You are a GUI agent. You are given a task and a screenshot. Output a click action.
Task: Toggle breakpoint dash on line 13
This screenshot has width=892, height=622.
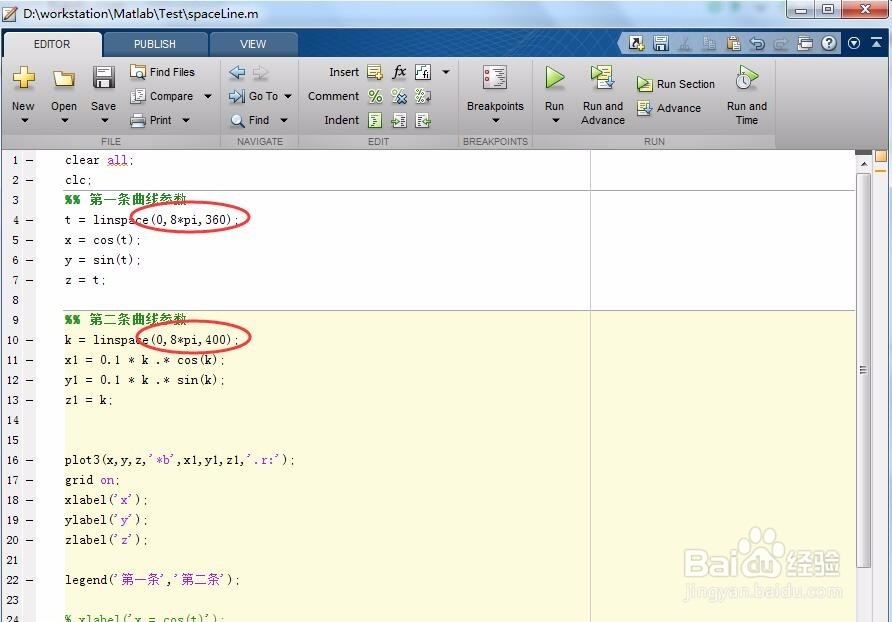pos(30,400)
